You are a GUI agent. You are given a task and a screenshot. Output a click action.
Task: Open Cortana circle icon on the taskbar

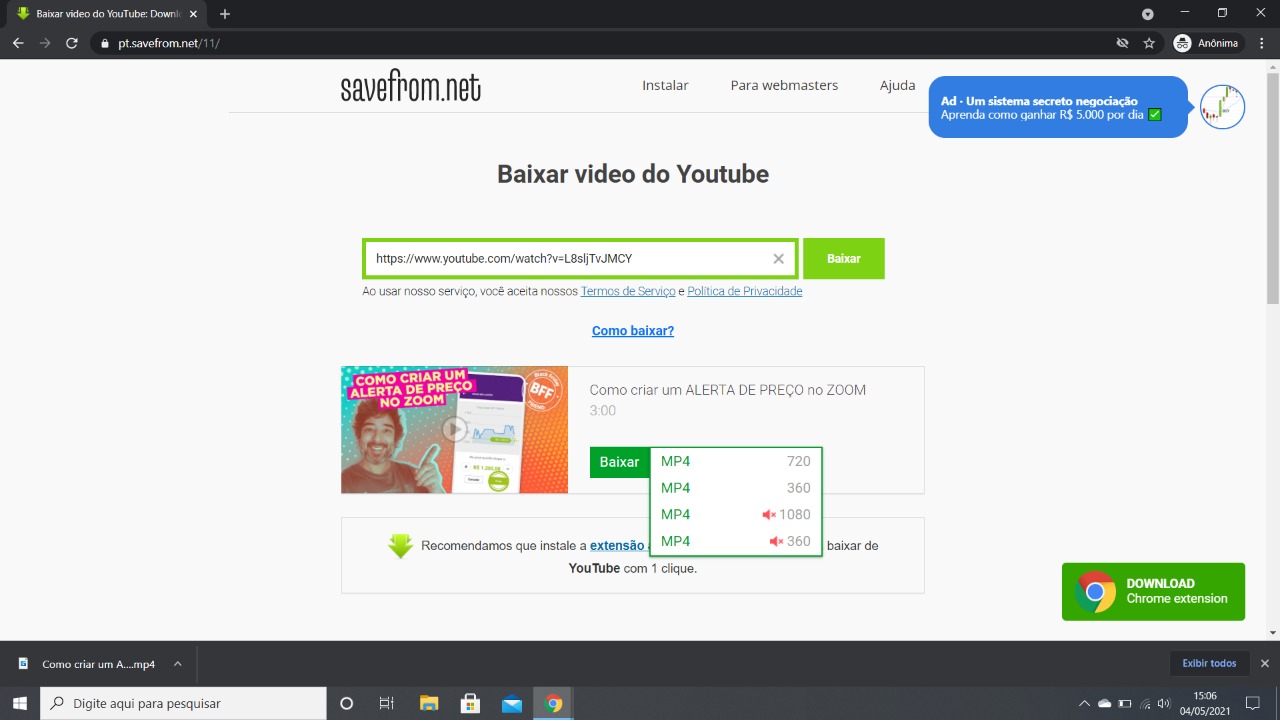(x=347, y=703)
